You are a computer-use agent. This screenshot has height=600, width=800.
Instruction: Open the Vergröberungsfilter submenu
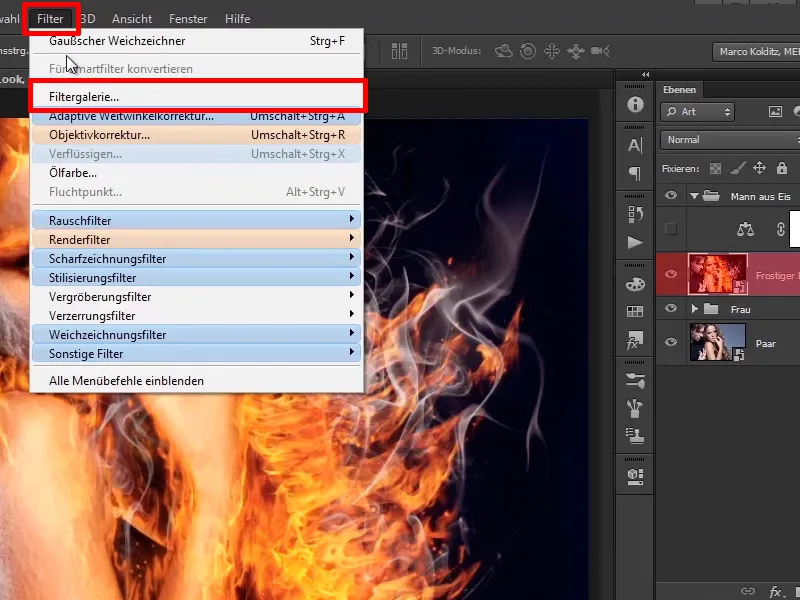[196, 296]
